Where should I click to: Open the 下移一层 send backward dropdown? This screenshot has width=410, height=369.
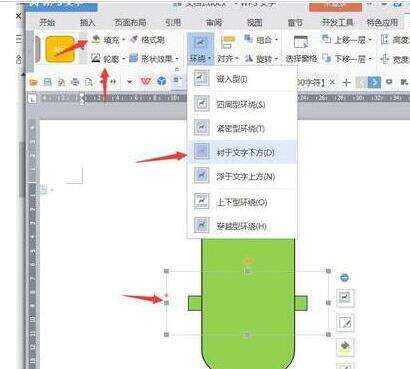point(347,59)
